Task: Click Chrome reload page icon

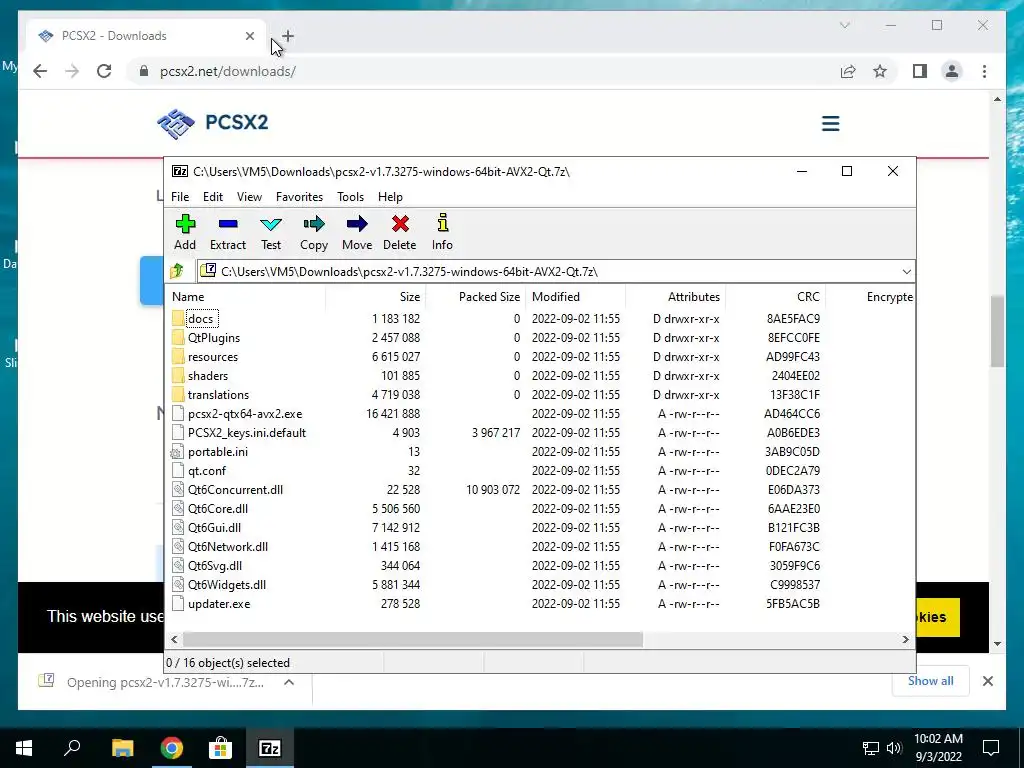Action: (x=104, y=71)
